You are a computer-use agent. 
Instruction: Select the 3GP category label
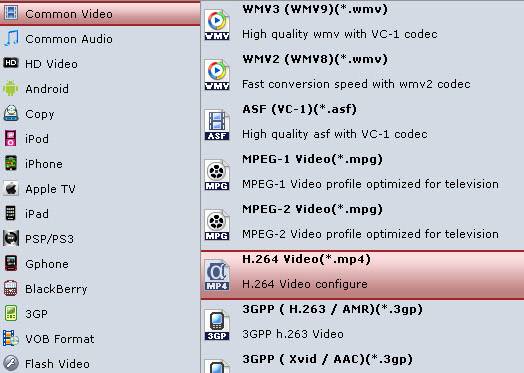coord(36,314)
